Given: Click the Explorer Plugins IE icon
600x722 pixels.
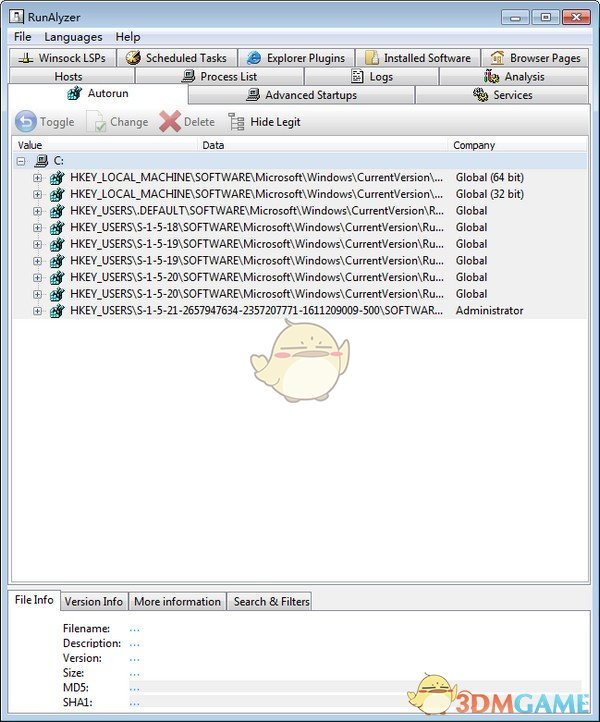Looking at the screenshot, I should pos(254,58).
